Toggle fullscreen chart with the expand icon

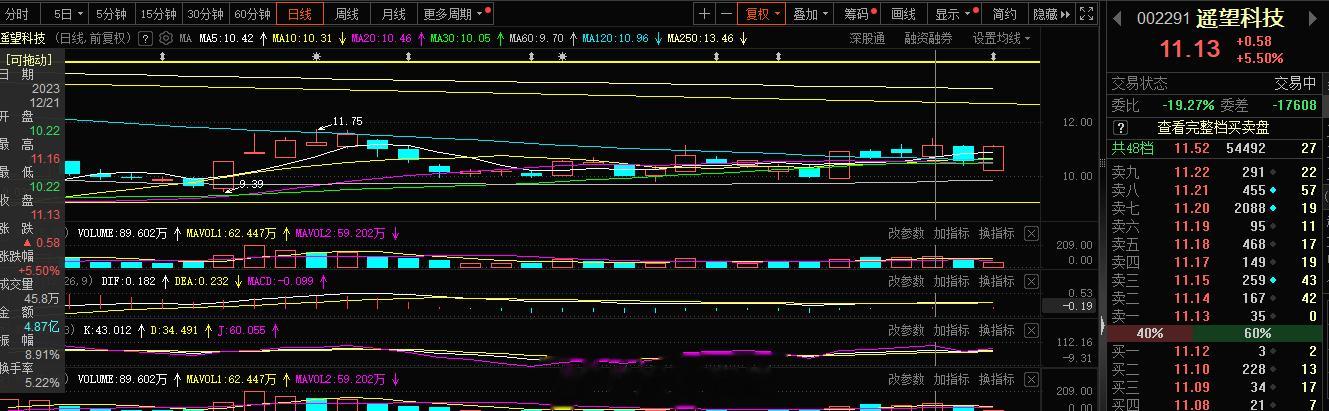1088,14
